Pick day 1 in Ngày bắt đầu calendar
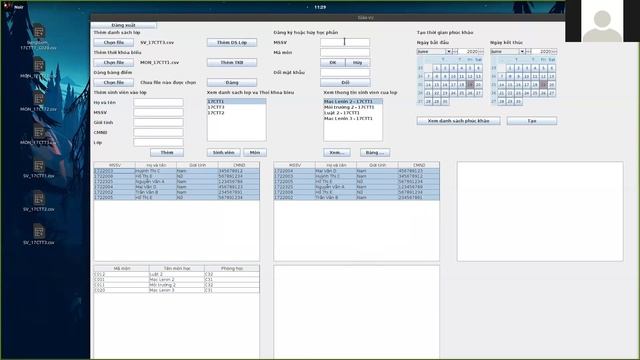The height and width of the screenshot is (360, 640). point(436,68)
